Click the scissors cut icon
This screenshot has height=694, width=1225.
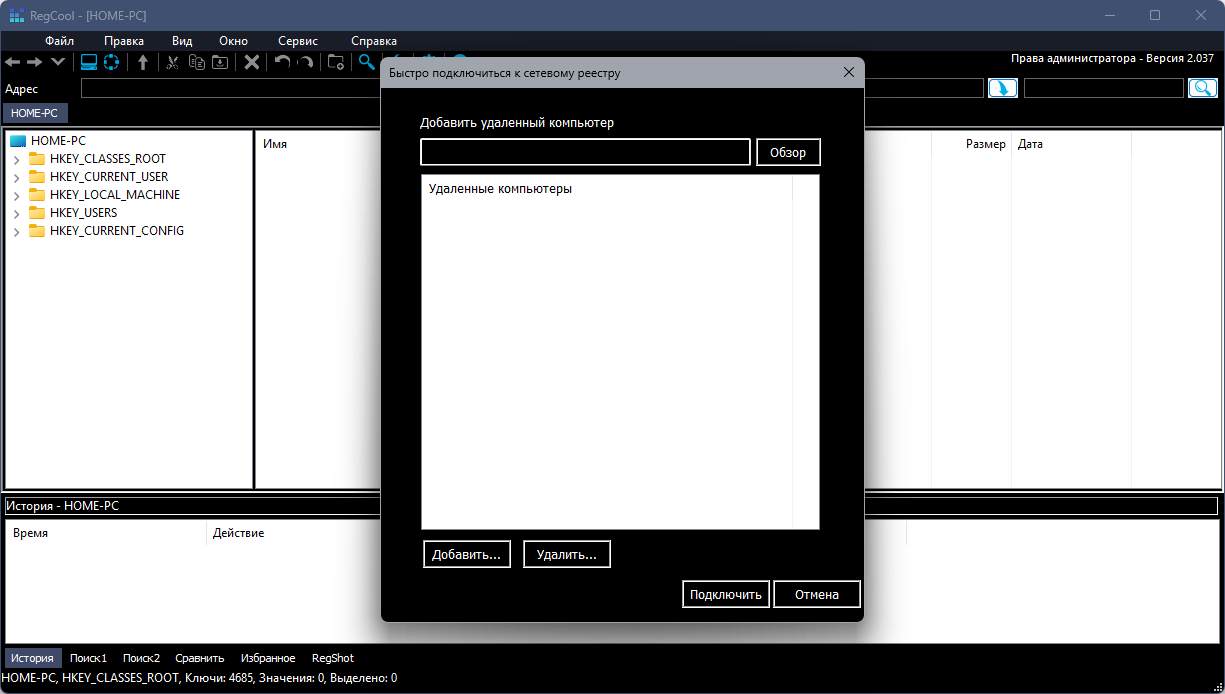tap(172, 63)
